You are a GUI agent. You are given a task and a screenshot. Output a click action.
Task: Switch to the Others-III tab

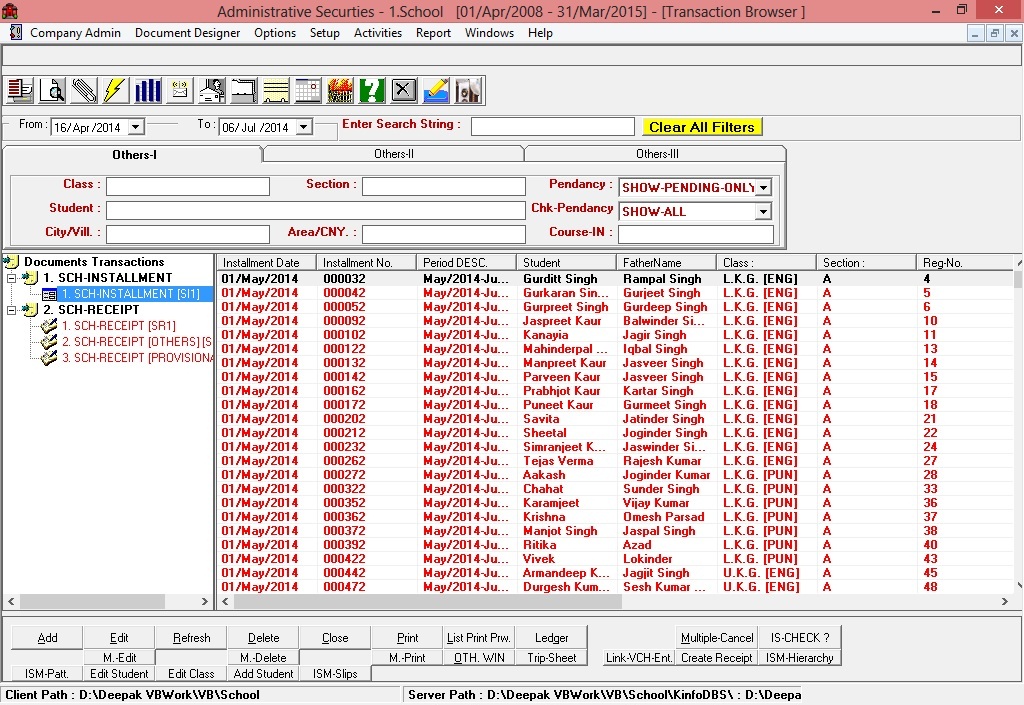tap(656, 154)
